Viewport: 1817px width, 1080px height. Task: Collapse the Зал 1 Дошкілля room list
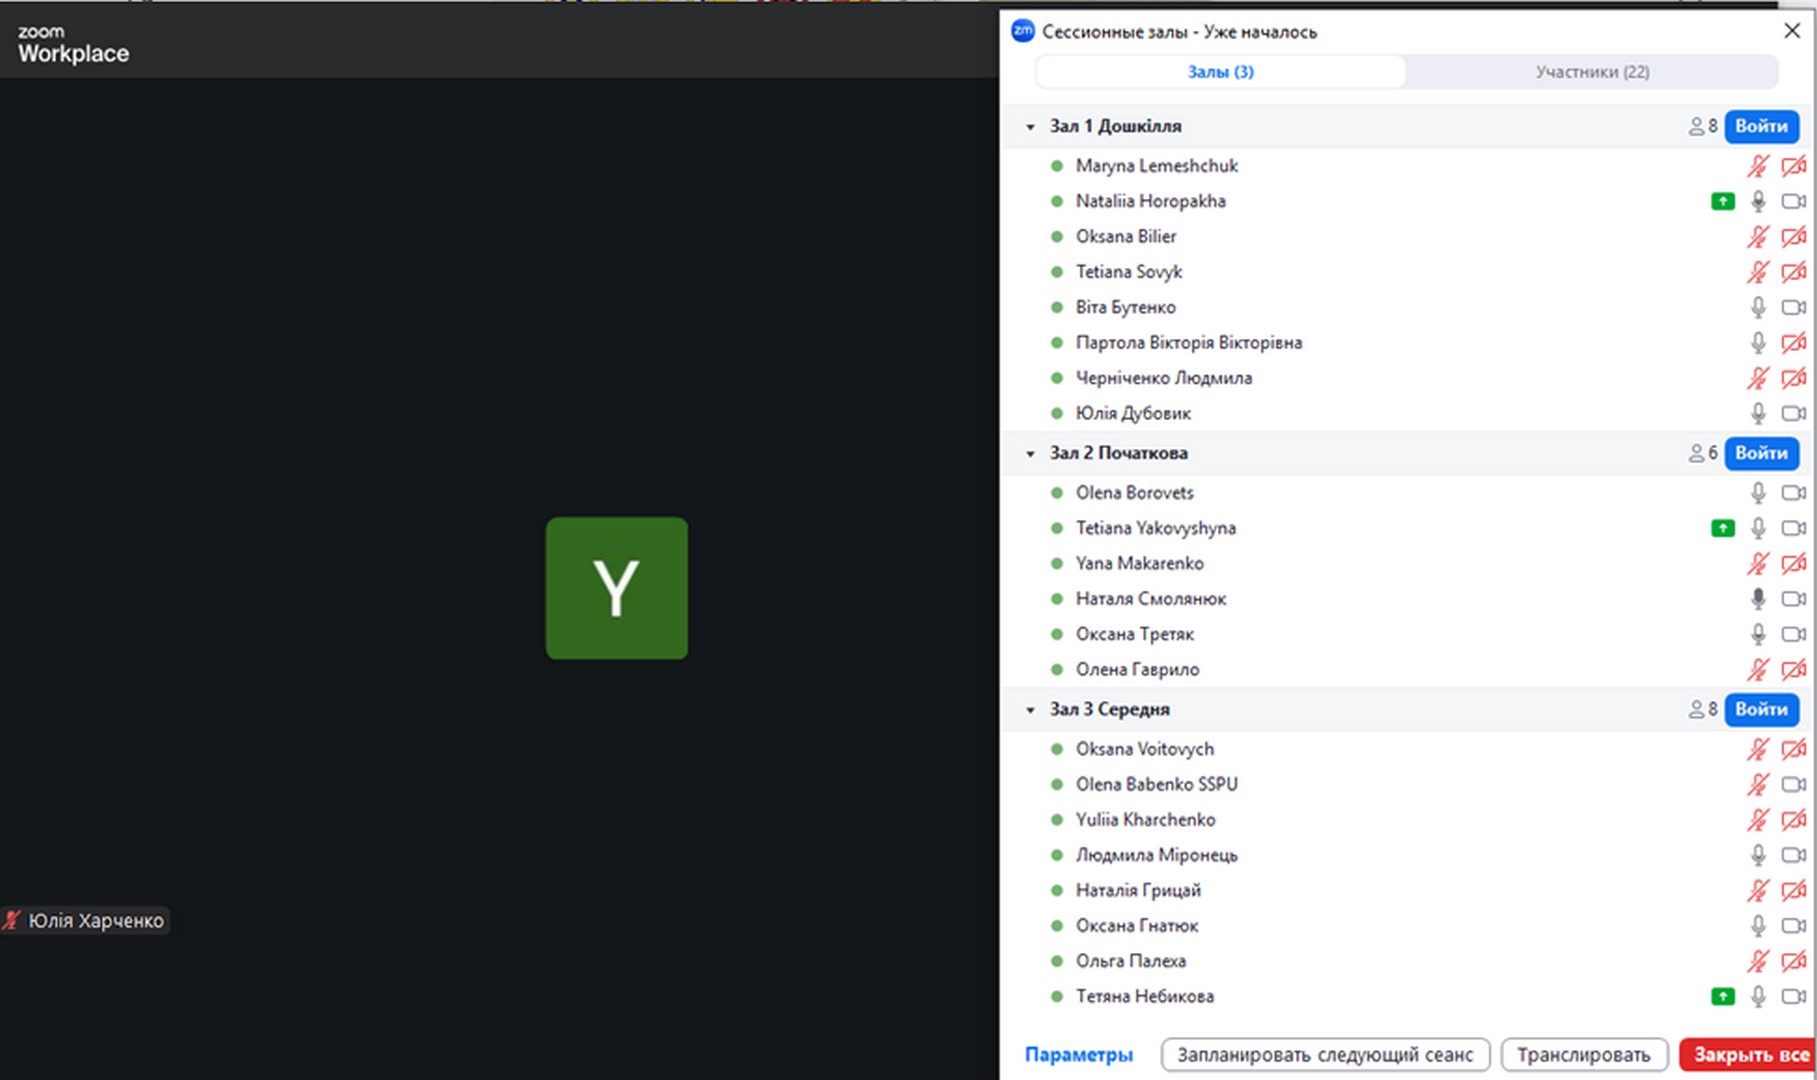pyautogui.click(x=1030, y=127)
